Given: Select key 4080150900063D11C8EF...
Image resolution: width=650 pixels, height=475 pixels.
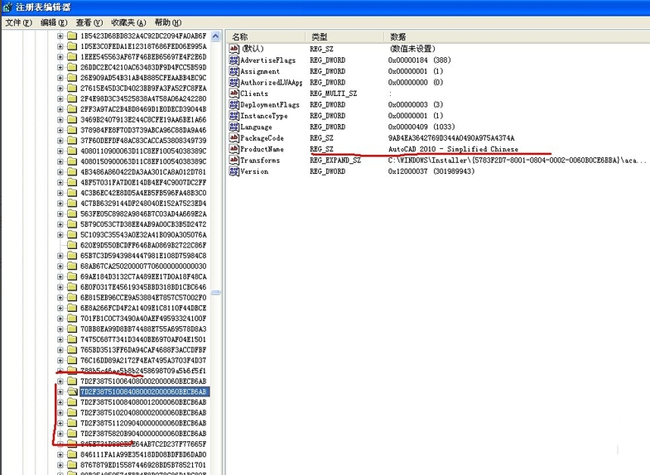Looking at the screenshot, I should click(x=143, y=161).
